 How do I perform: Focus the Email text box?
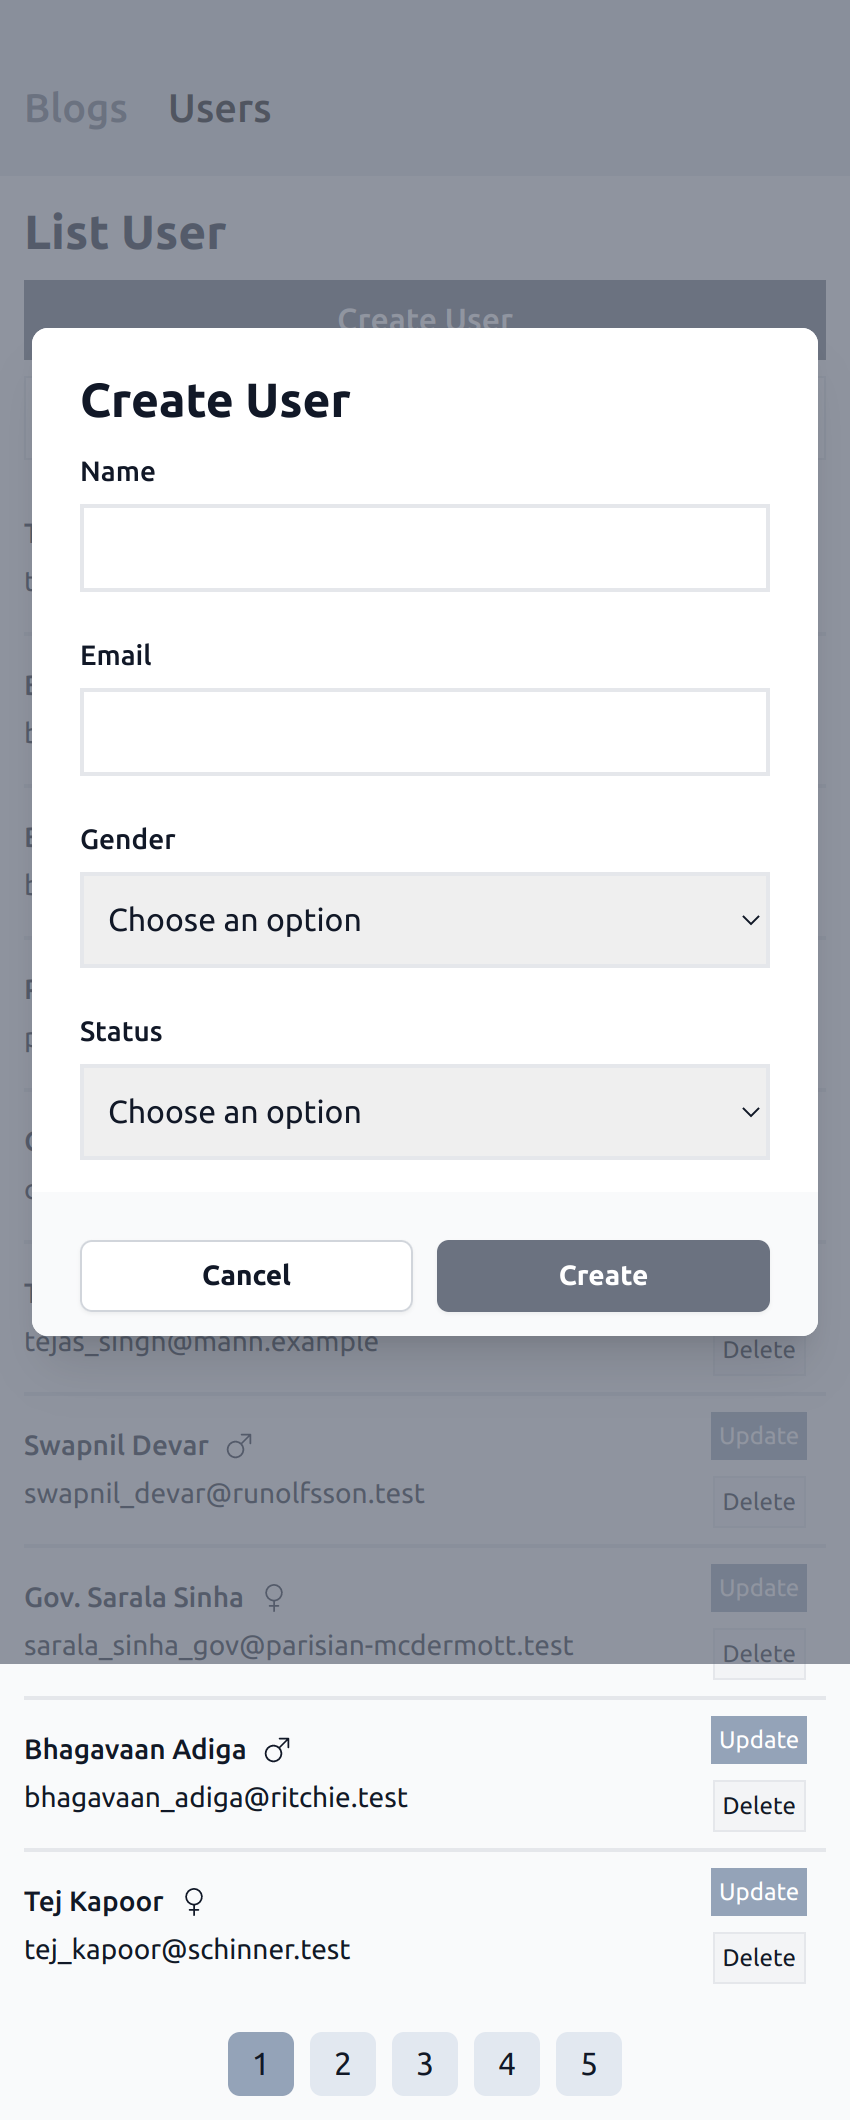[x=424, y=732]
